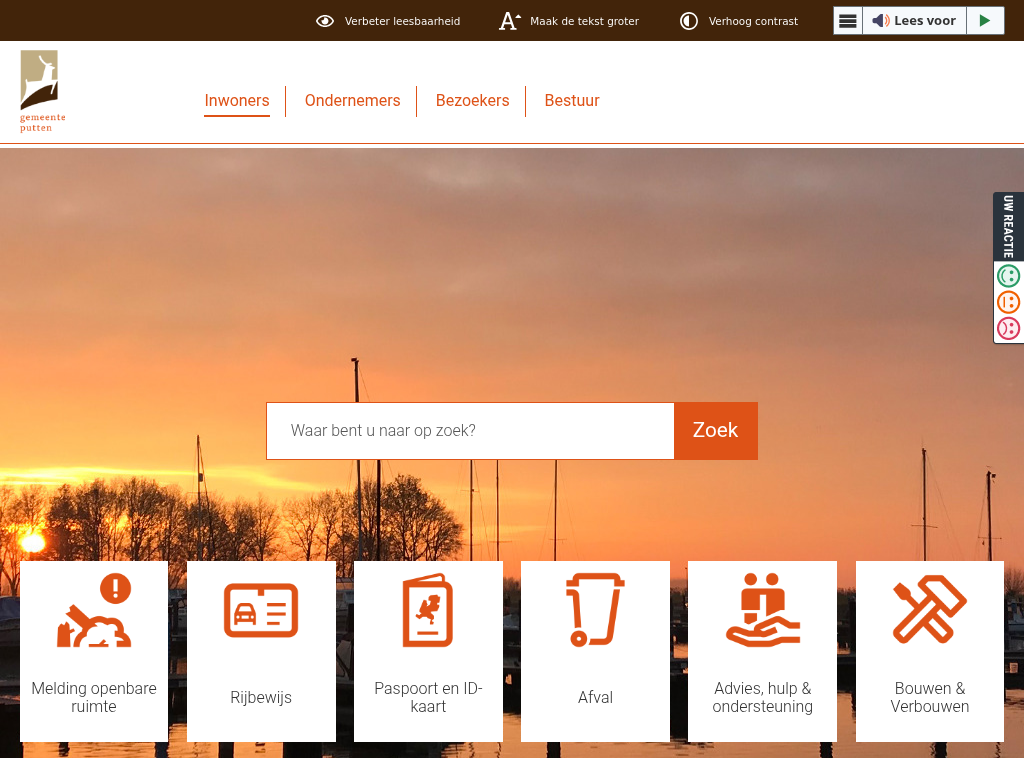Focus the 'Waar bent u naar op zoek?' field
The width and height of the screenshot is (1024, 768).
tap(470, 431)
